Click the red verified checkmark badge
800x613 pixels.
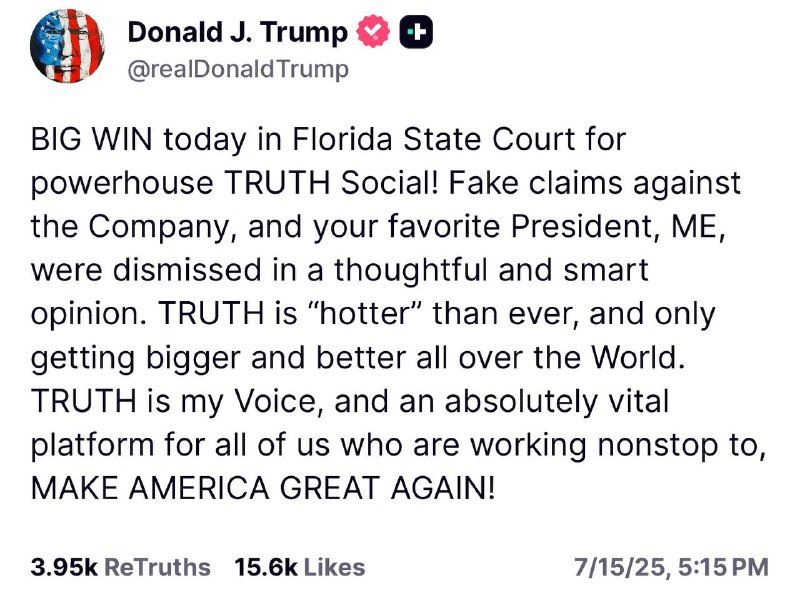(x=373, y=32)
